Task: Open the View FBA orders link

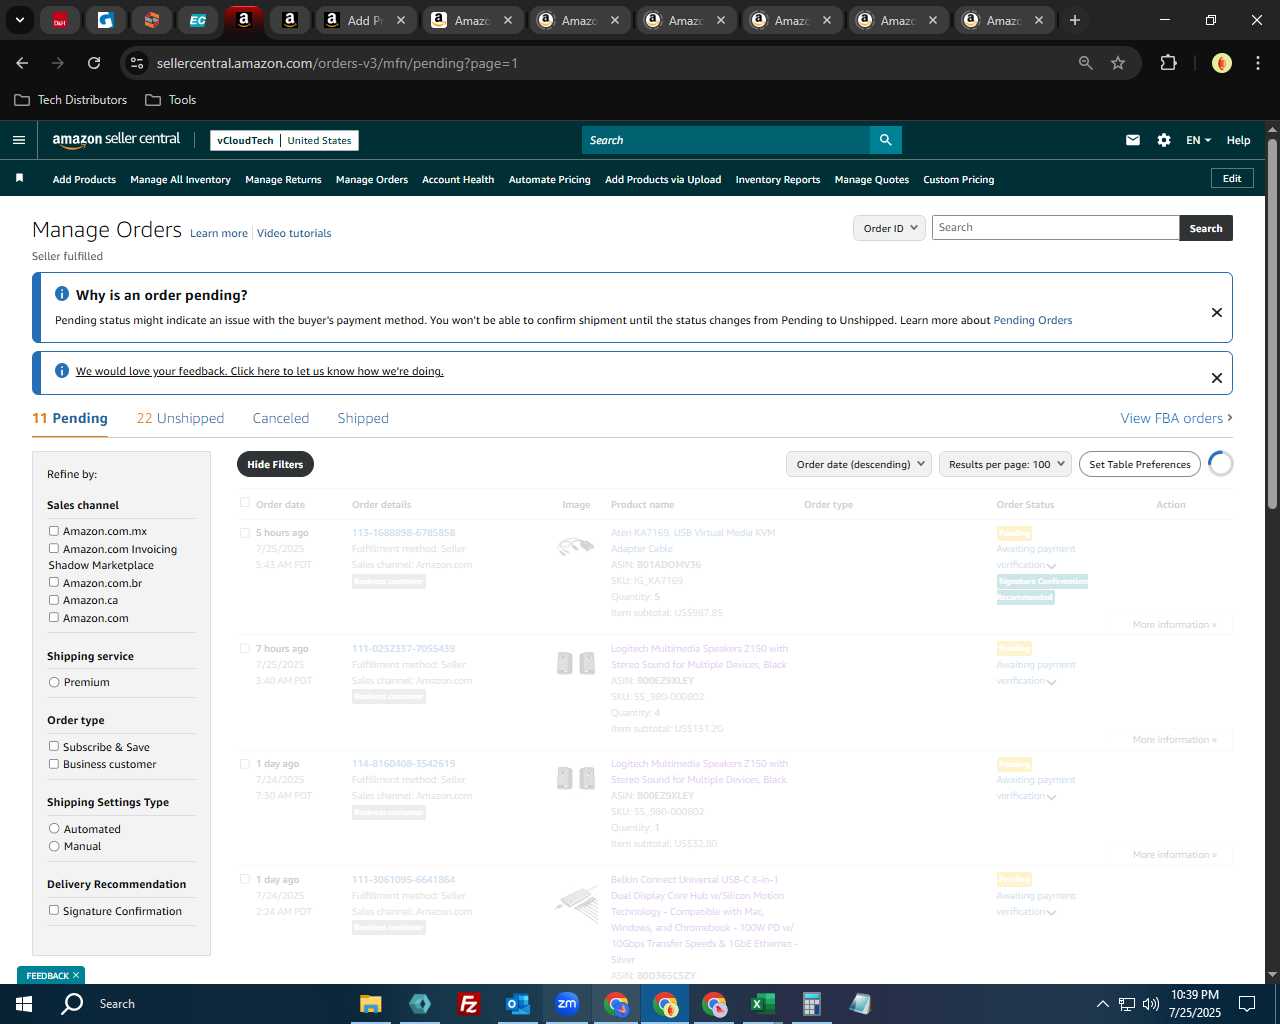Action: [1176, 418]
